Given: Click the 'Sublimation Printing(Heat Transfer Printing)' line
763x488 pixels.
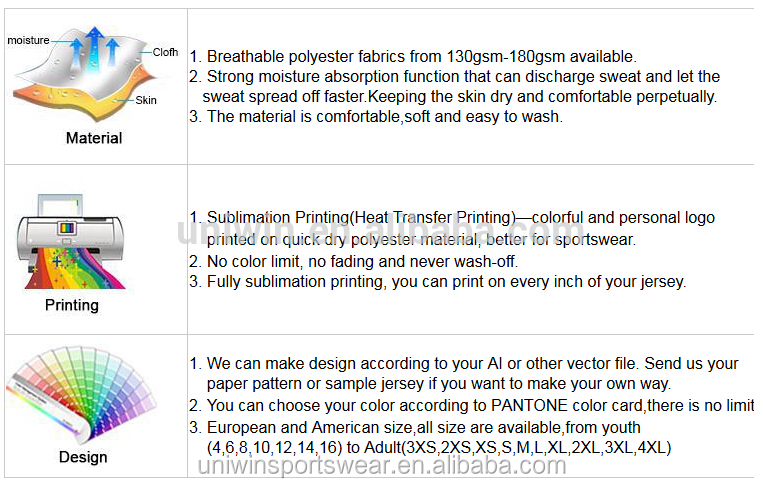Looking at the screenshot, I should (452, 217).
